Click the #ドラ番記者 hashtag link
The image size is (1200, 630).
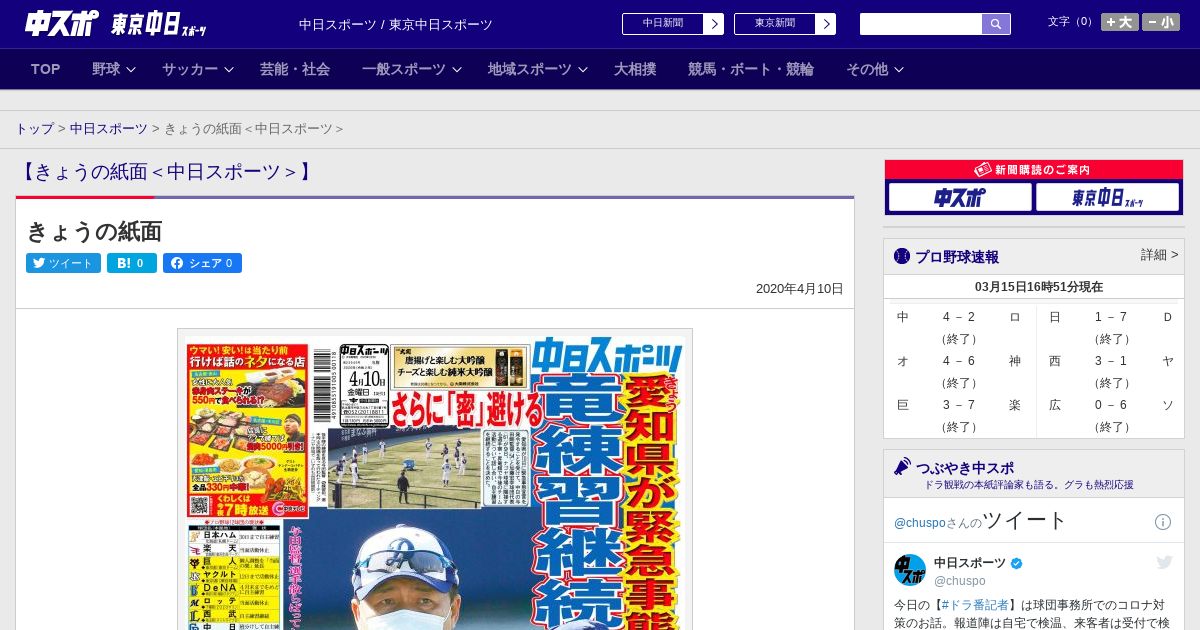point(975,605)
